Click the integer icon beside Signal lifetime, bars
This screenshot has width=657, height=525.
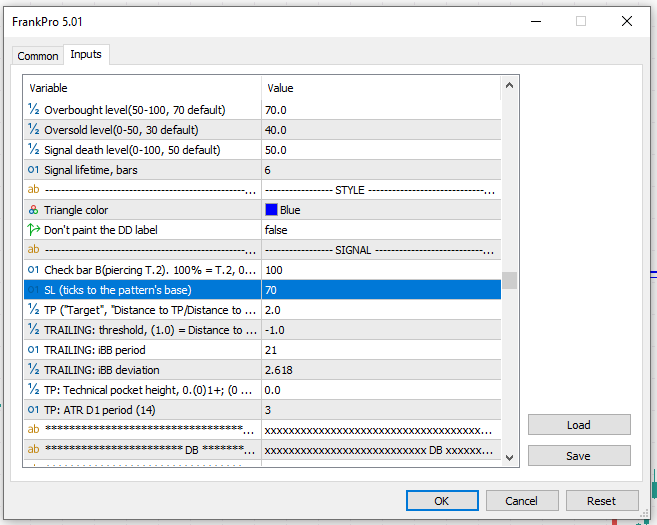(33, 170)
